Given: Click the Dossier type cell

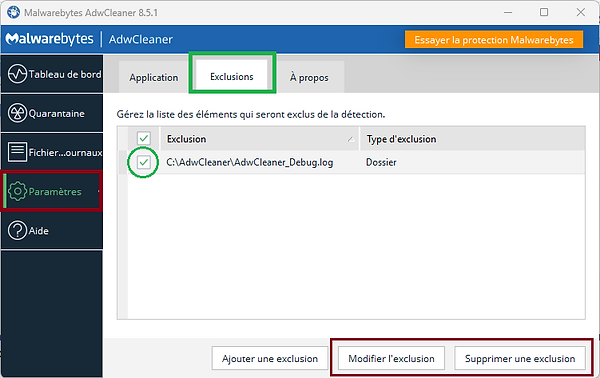Looking at the screenshot, I should pyautogui.click(x=381, y=162).
